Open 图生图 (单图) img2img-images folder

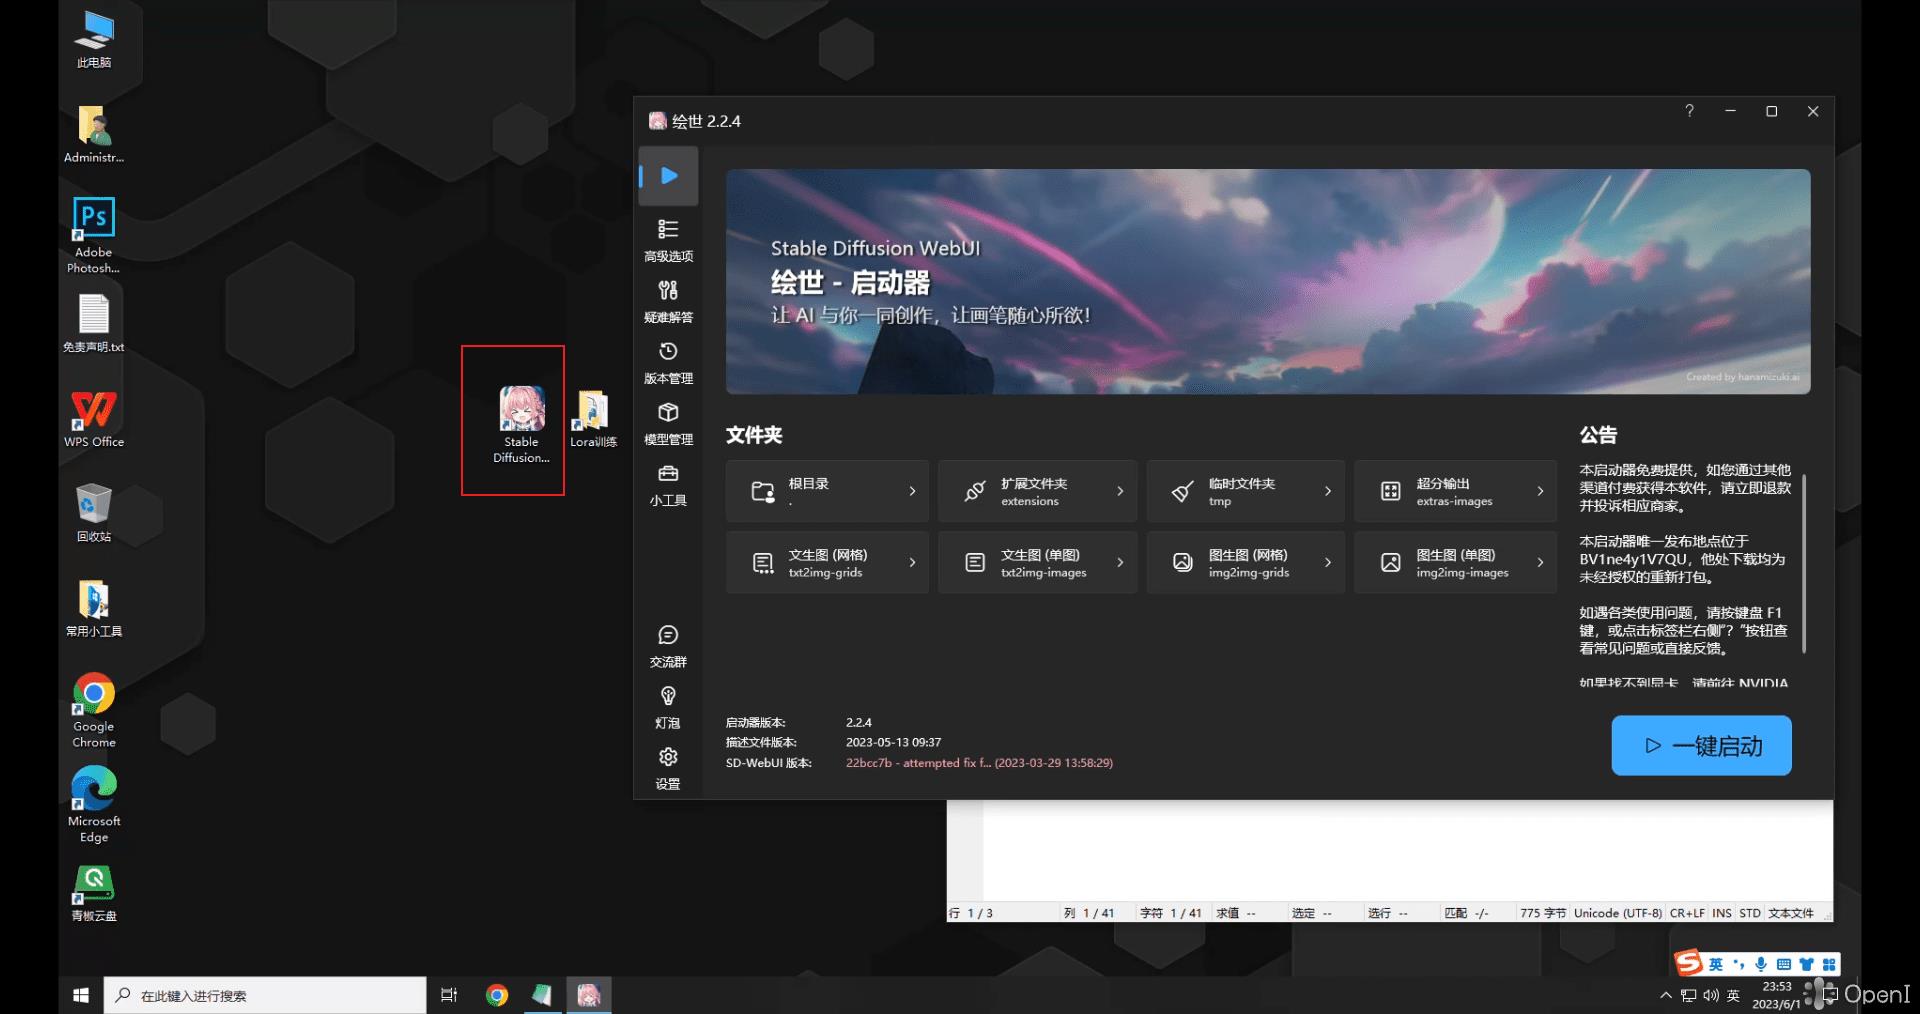coord(1455,563)
